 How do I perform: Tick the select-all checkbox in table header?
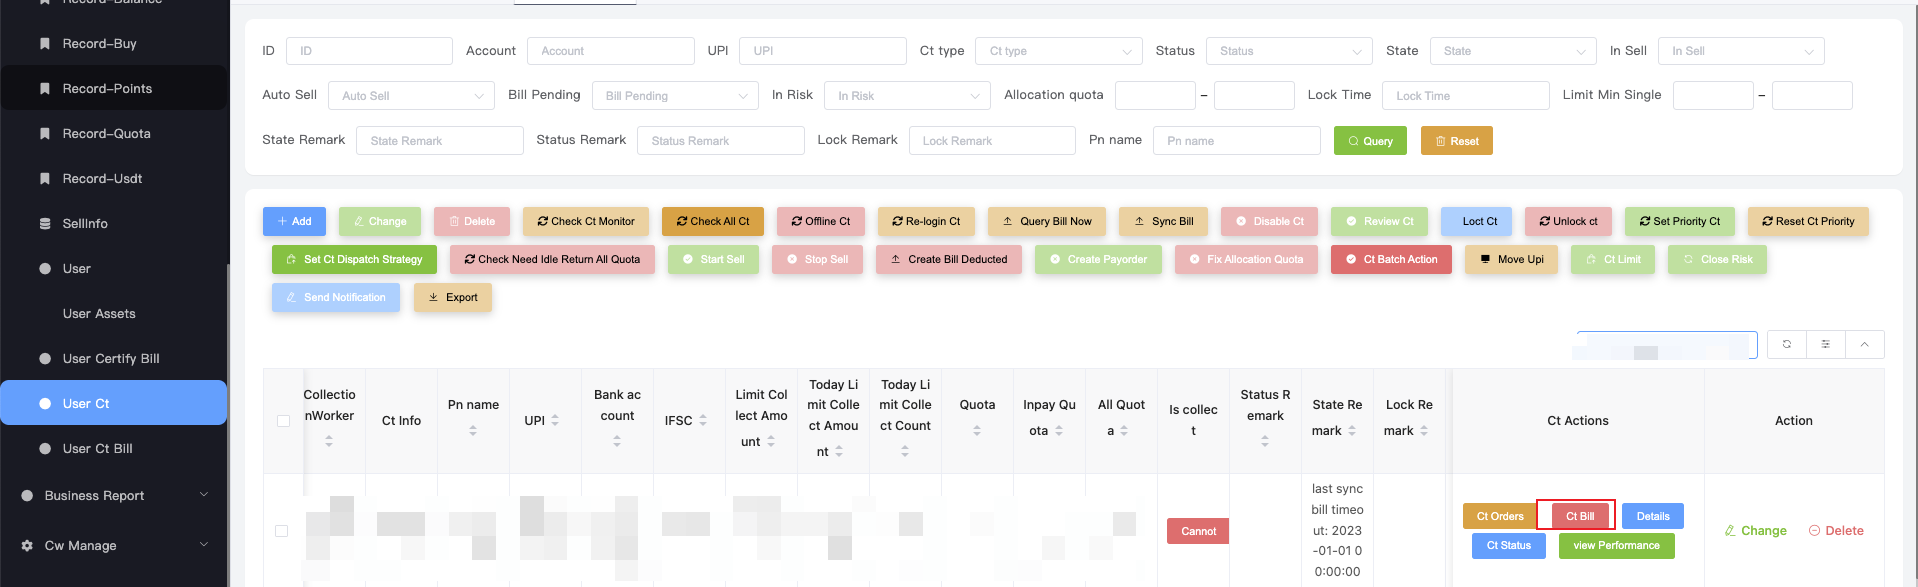(284, 421)
